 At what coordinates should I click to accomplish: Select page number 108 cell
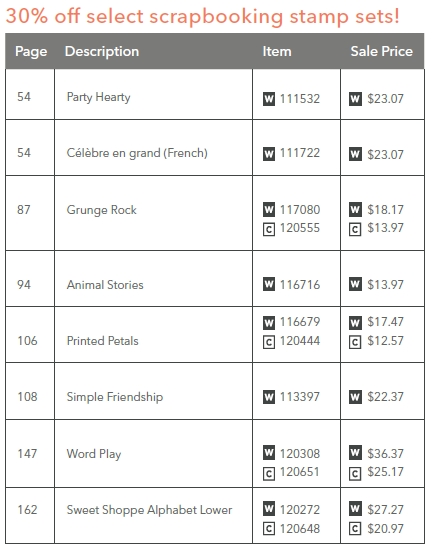[x=30, y=391]
